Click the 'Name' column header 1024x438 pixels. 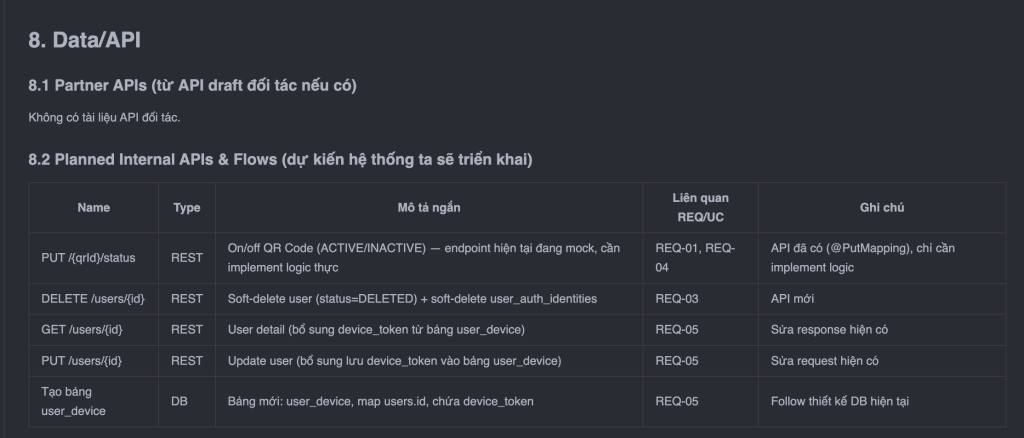[93, 208]
